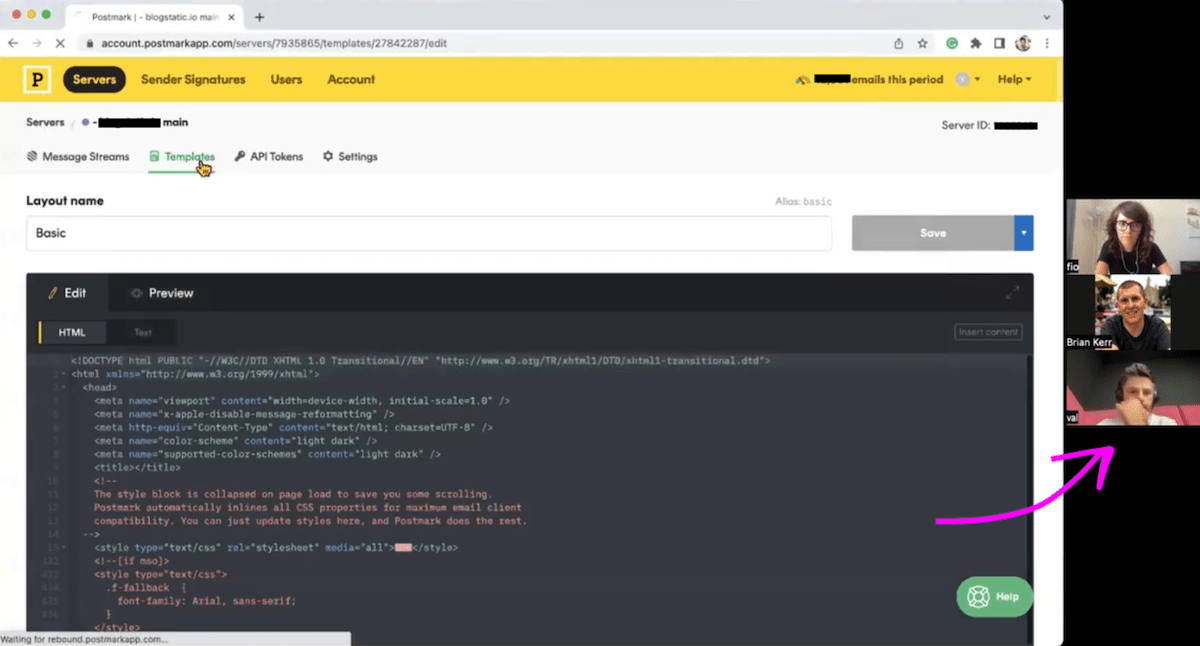Select Brian Kerr's video thumbnail
The width and height of the screenshot is (1200, 646).
point(1133,312)
